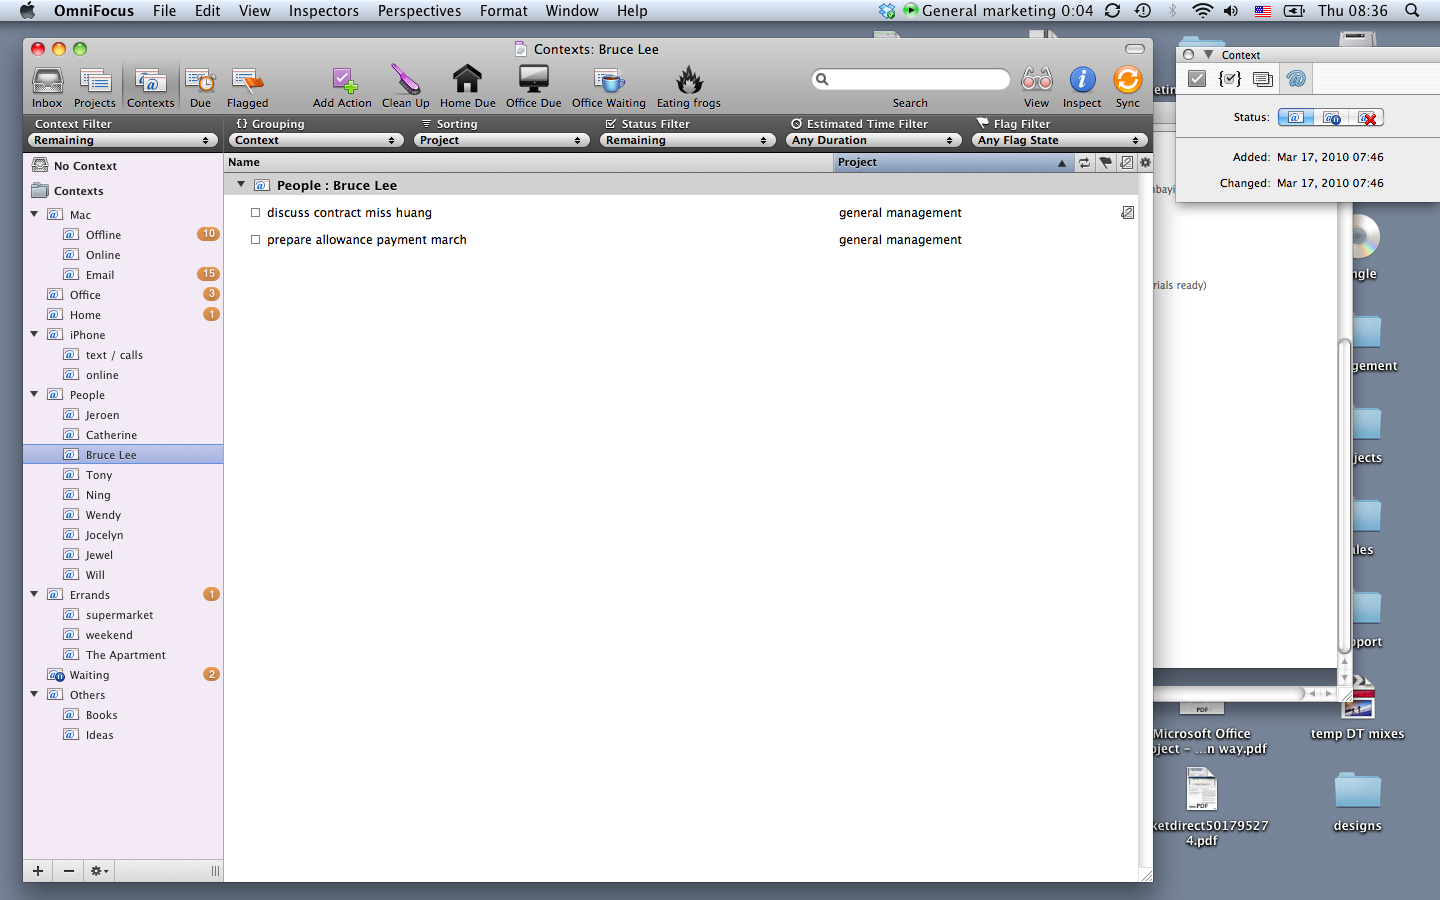Open the column options gear icon

(x=1146, y=162)
